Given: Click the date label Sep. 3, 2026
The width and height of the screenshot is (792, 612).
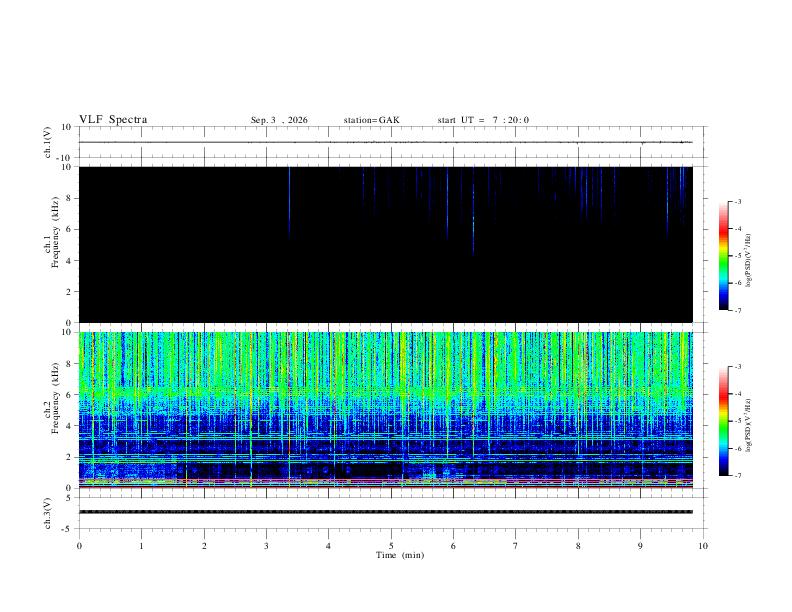Looking at the screenshot, I should click(279, 120).
